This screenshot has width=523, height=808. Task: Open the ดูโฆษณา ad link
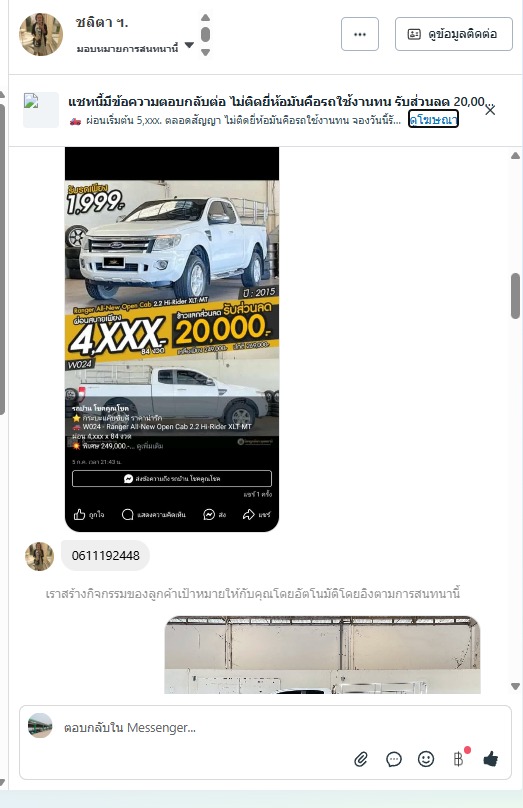(x=433, y=120)
